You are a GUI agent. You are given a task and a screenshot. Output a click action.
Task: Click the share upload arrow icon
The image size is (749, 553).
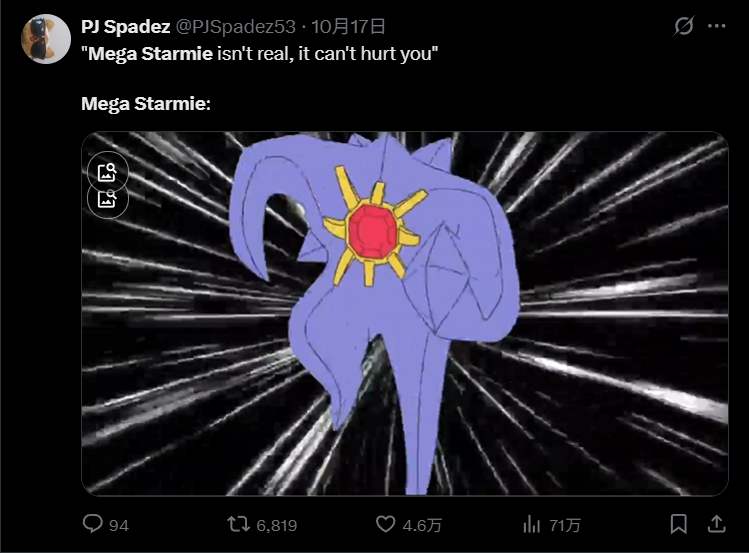[717, 524]
